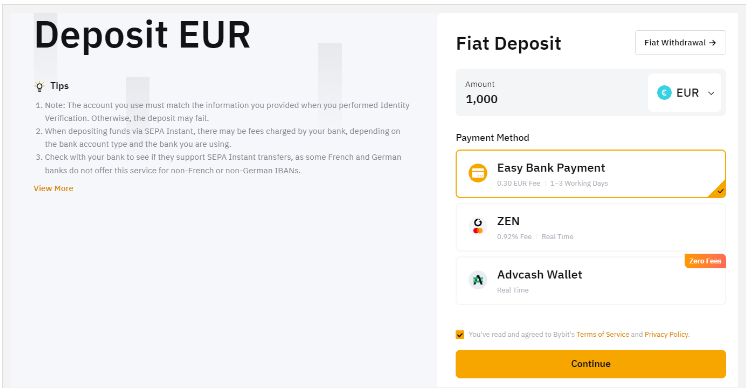This screenshot has height=388, width=746.
Task: Open the Terms of Service link
Action: [x=602, y=335]
